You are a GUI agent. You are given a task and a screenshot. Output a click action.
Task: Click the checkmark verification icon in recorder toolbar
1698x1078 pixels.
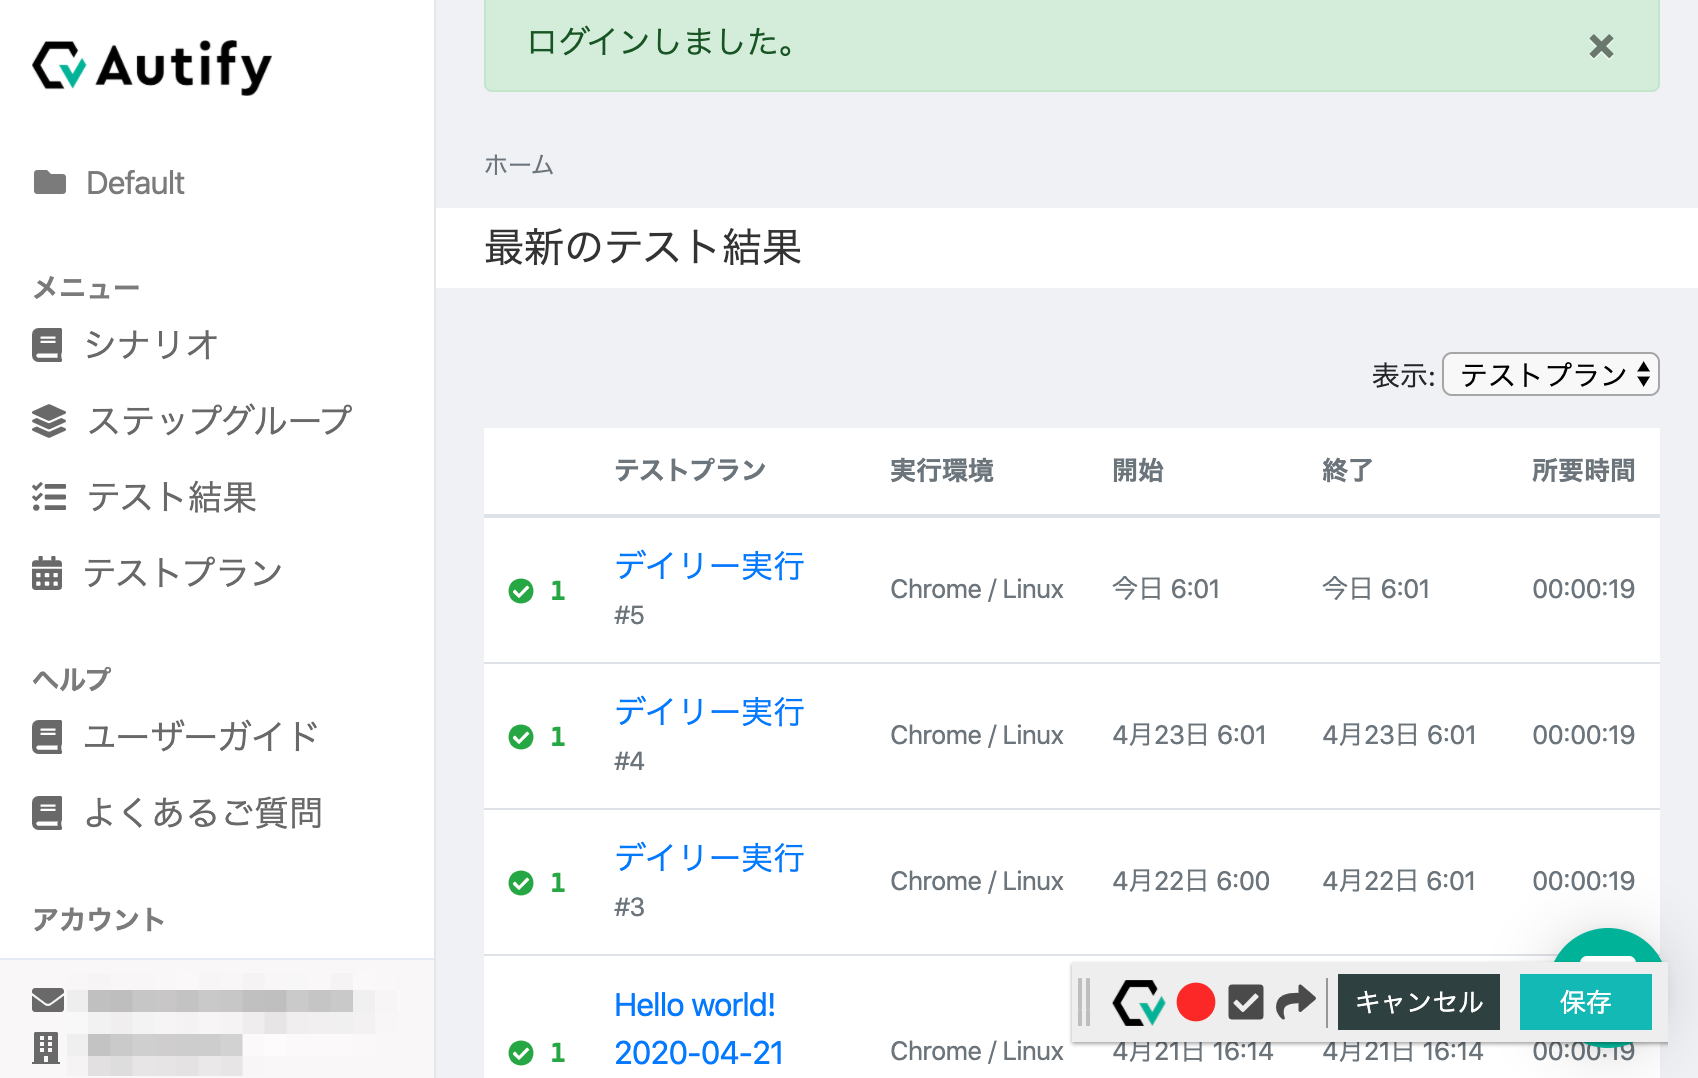coord(1245,1002)
